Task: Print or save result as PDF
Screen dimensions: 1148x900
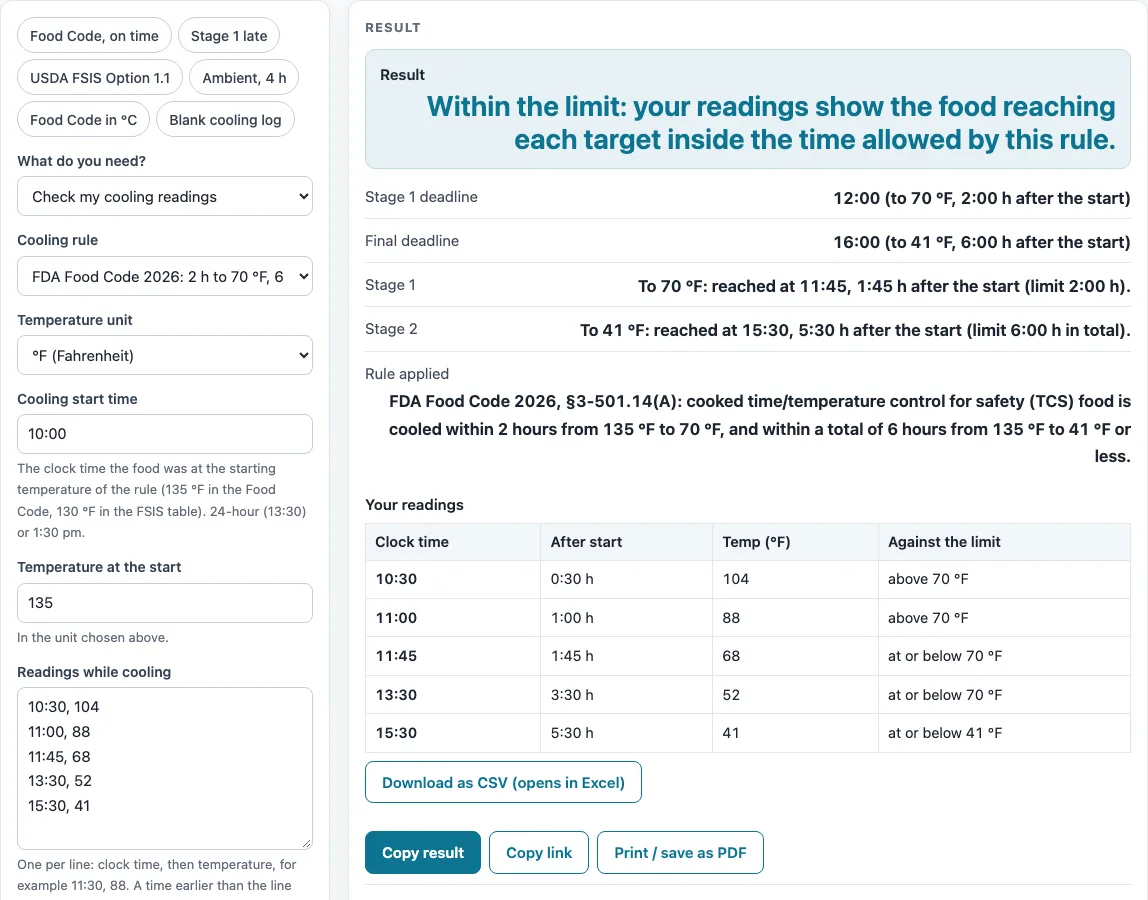Action: click(680, 852)
